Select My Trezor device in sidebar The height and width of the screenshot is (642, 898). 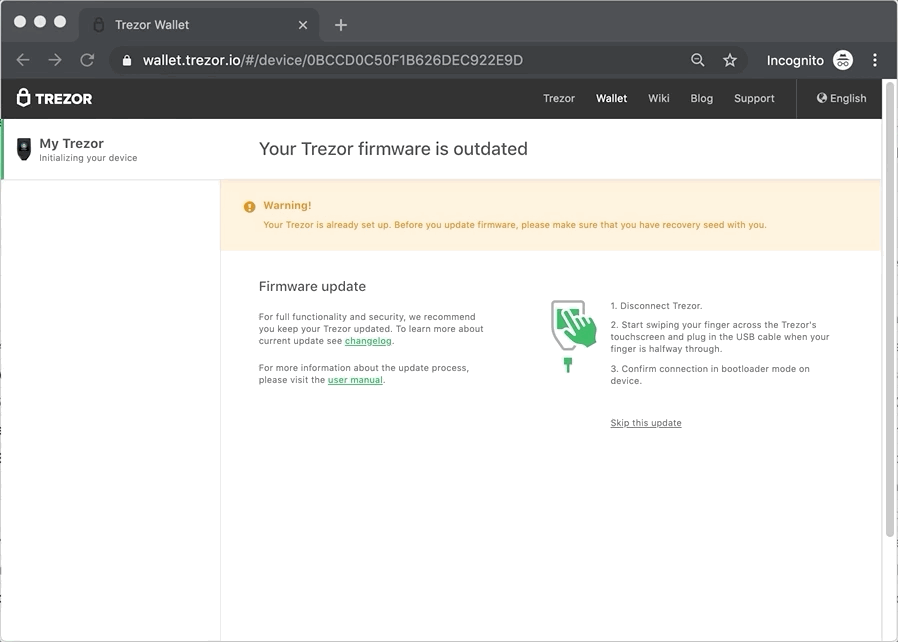(112, 149)
